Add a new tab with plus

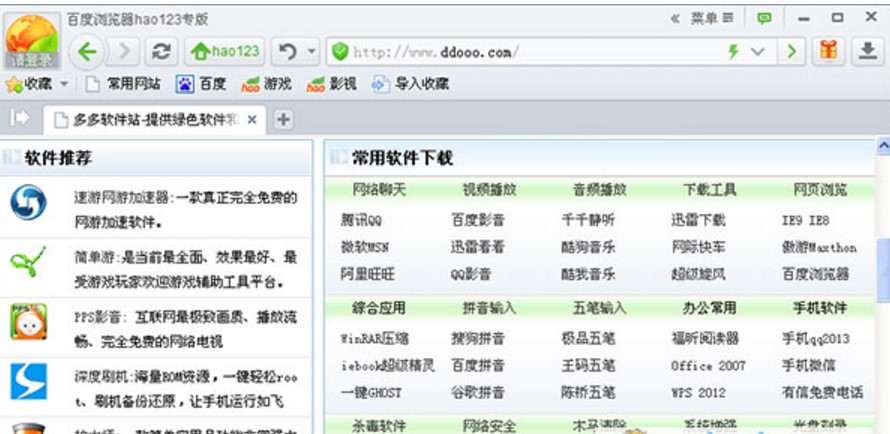pyautogui.click(x=283, y=120)
